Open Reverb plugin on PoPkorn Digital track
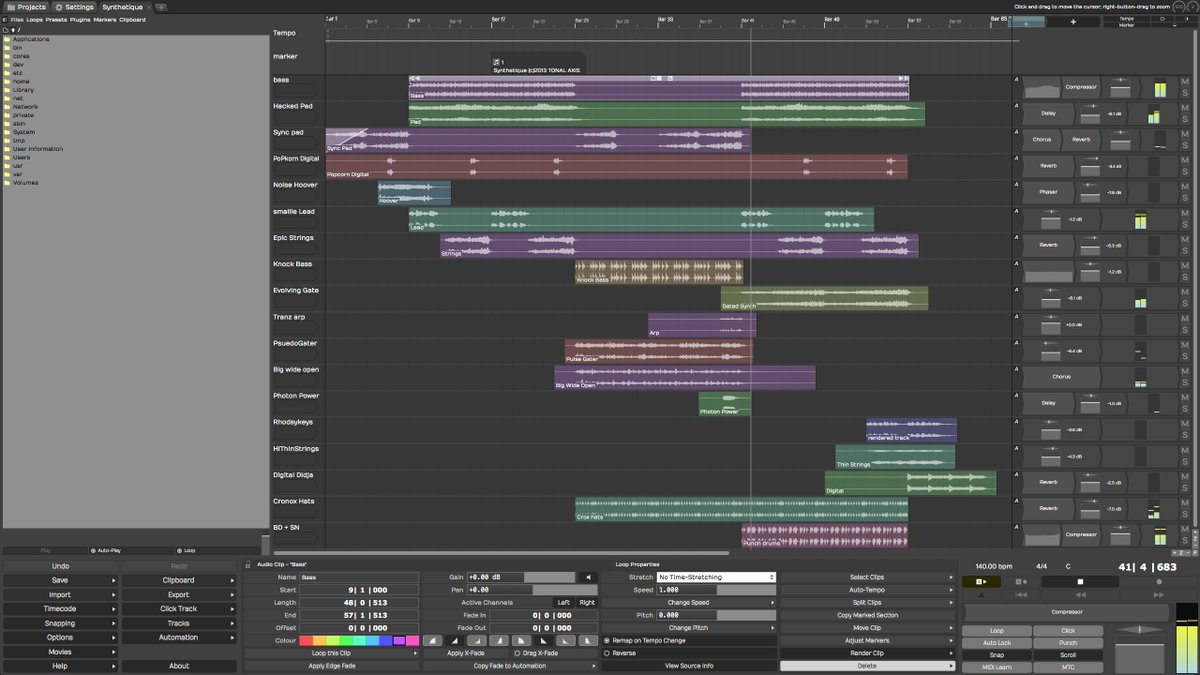This screenshot has width=1200, height=675. tap(1048, 166)
